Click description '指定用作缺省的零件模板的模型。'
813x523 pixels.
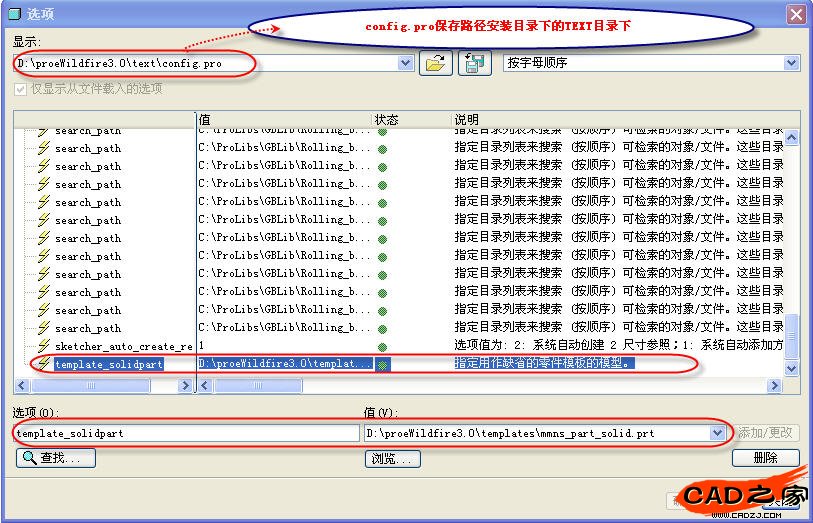[544, 363]
